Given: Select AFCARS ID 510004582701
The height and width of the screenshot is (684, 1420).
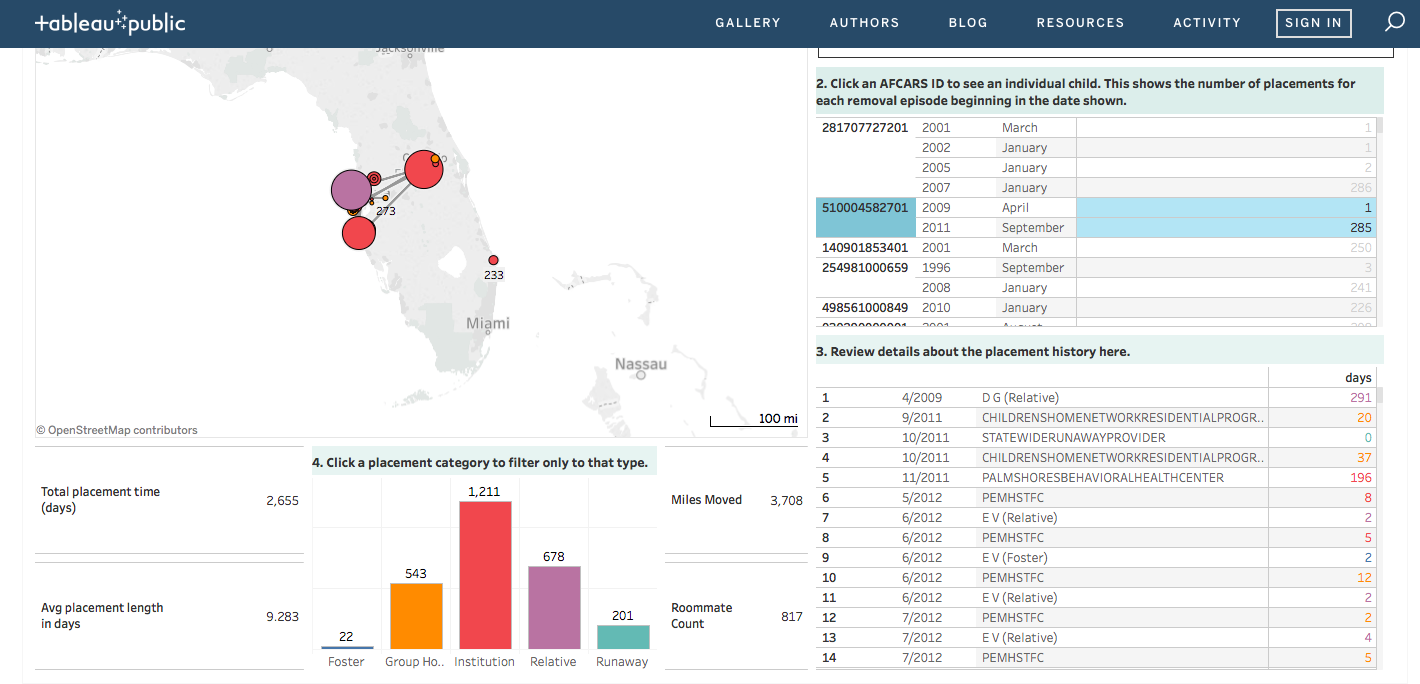Looking at the screenshot, I should pos(865,208).
